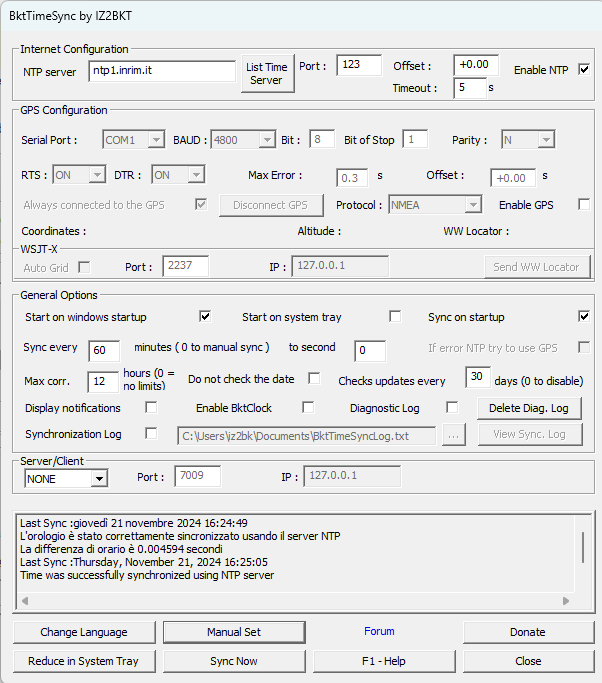Click the log's scroll left arrow

click(x=25, y=601)
